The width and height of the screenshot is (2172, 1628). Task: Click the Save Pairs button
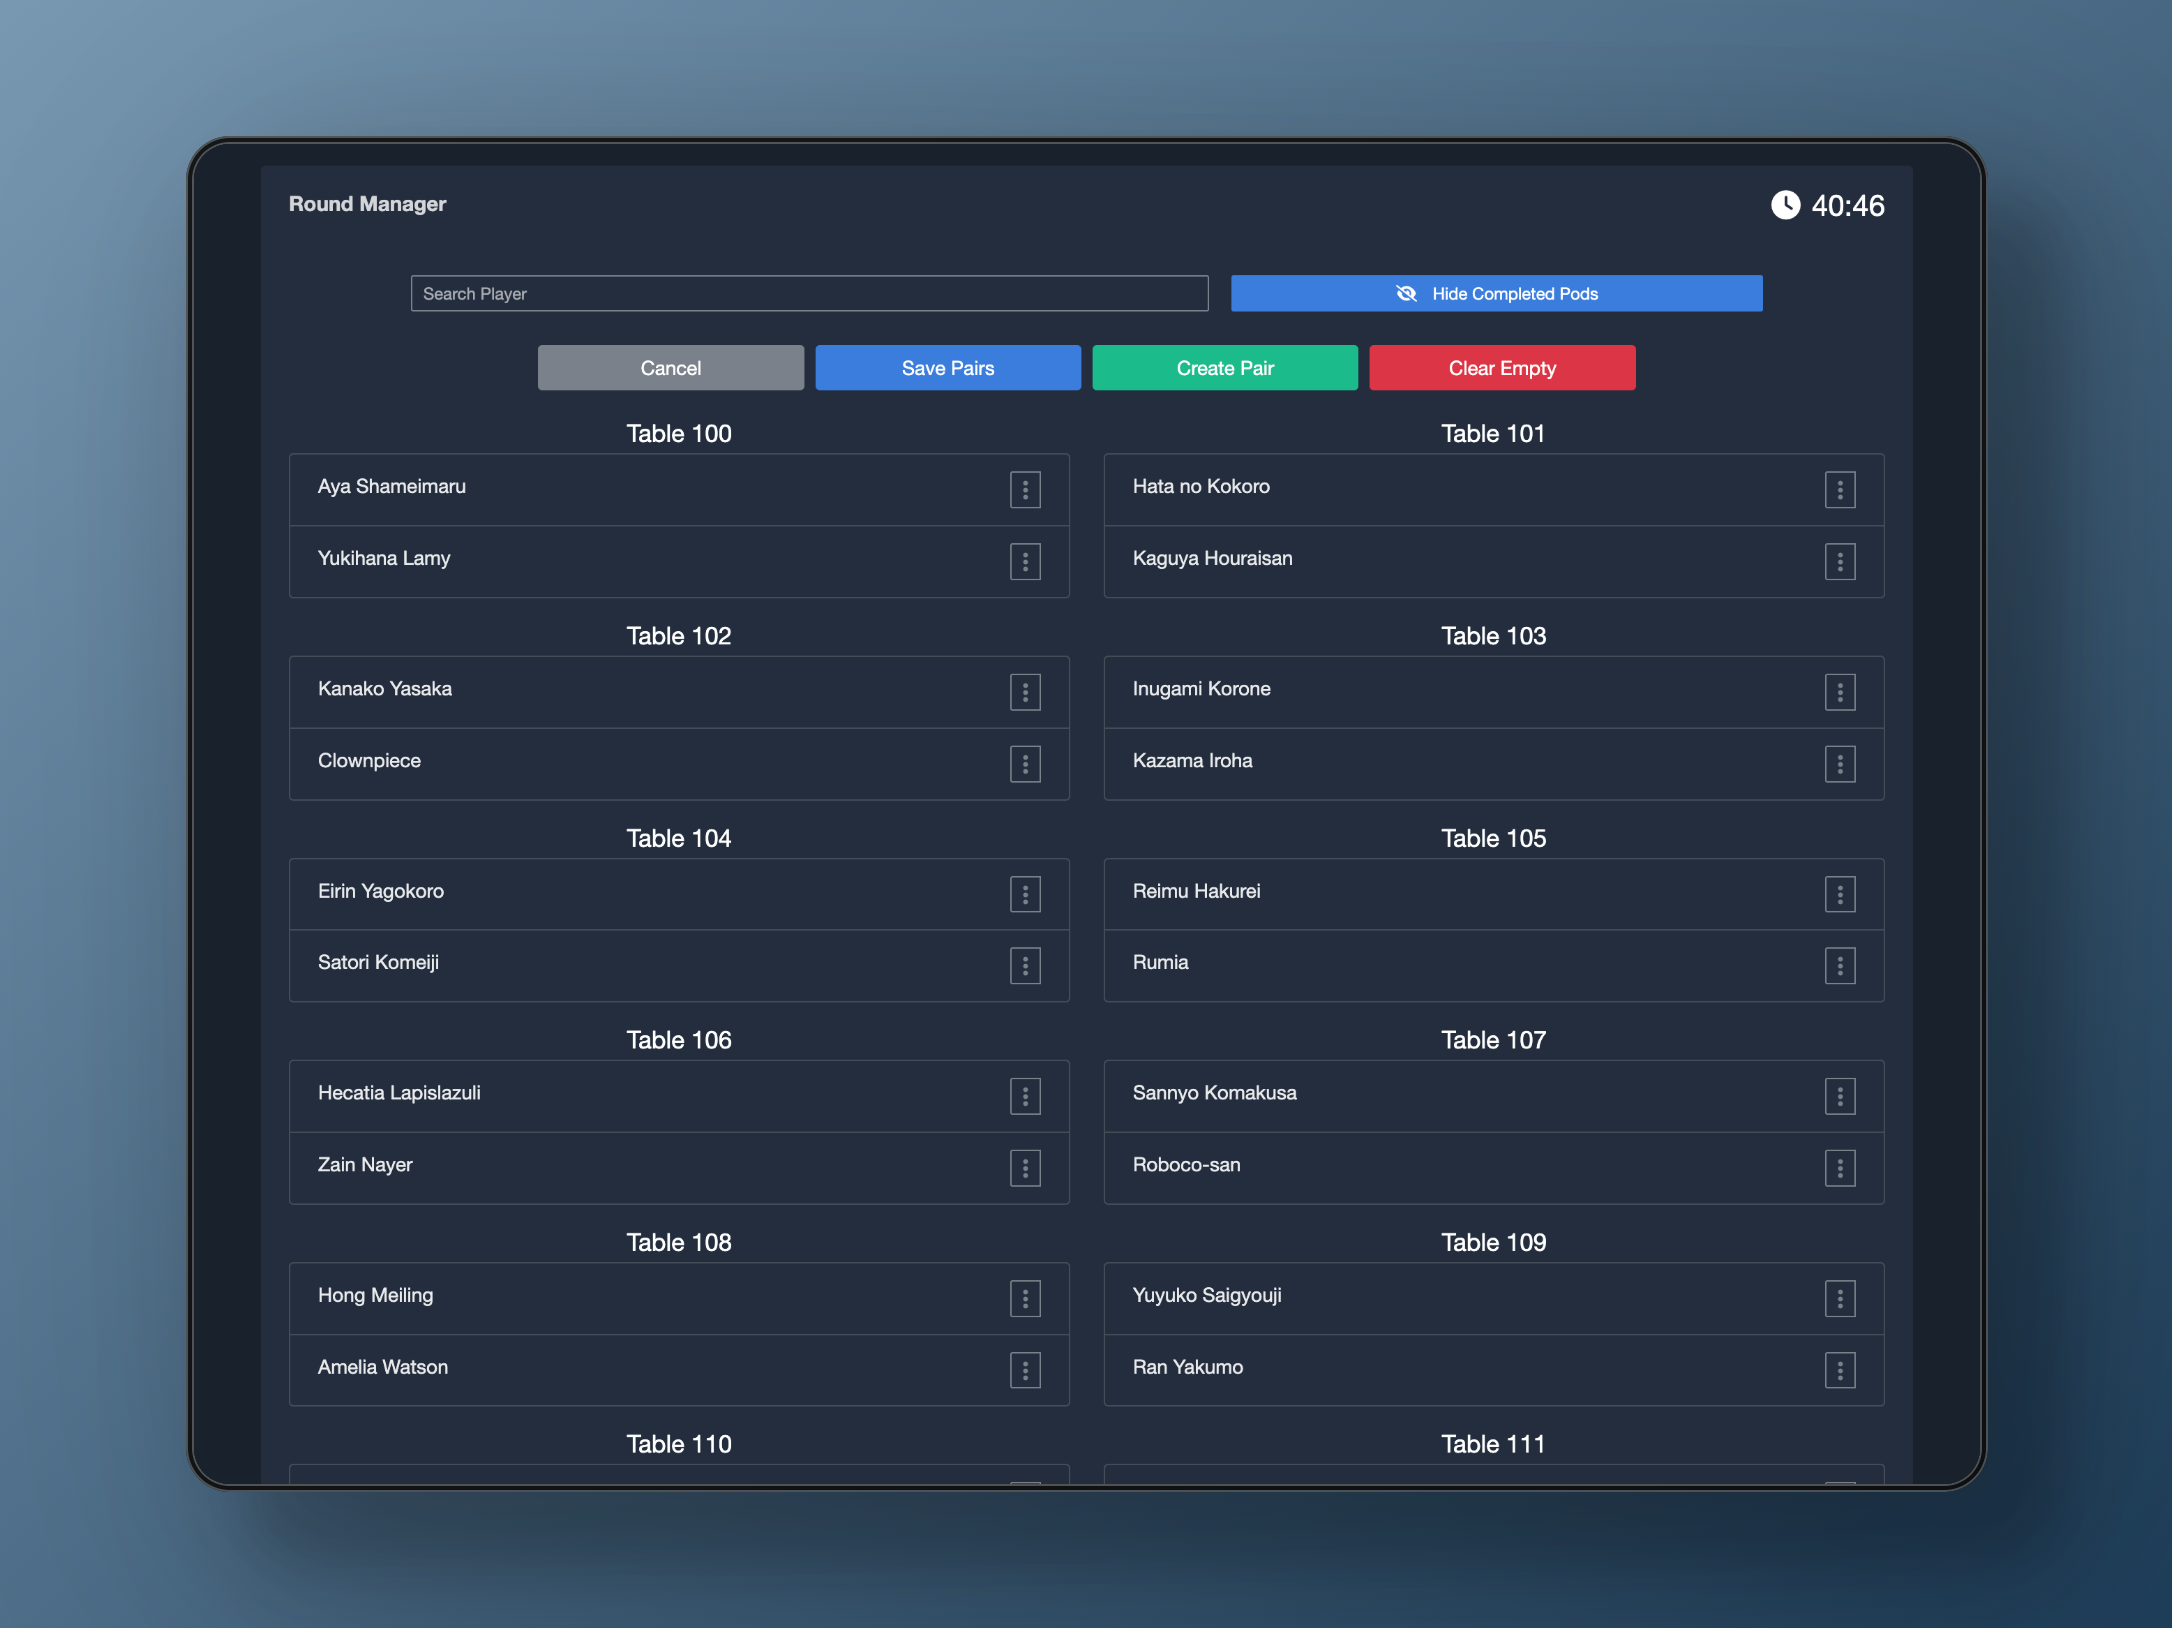click(947, 368)
